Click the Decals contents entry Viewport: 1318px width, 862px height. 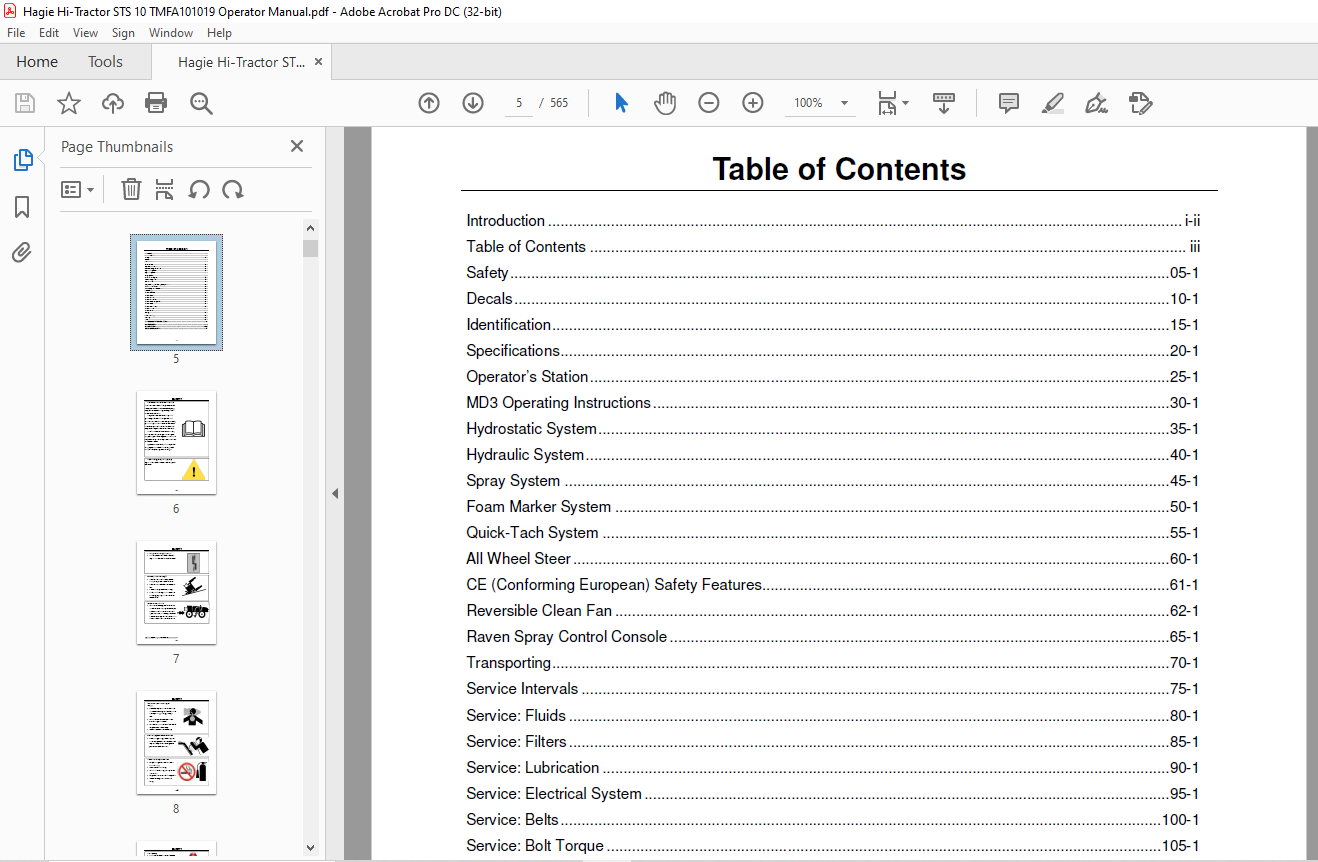tap(833, 299)
